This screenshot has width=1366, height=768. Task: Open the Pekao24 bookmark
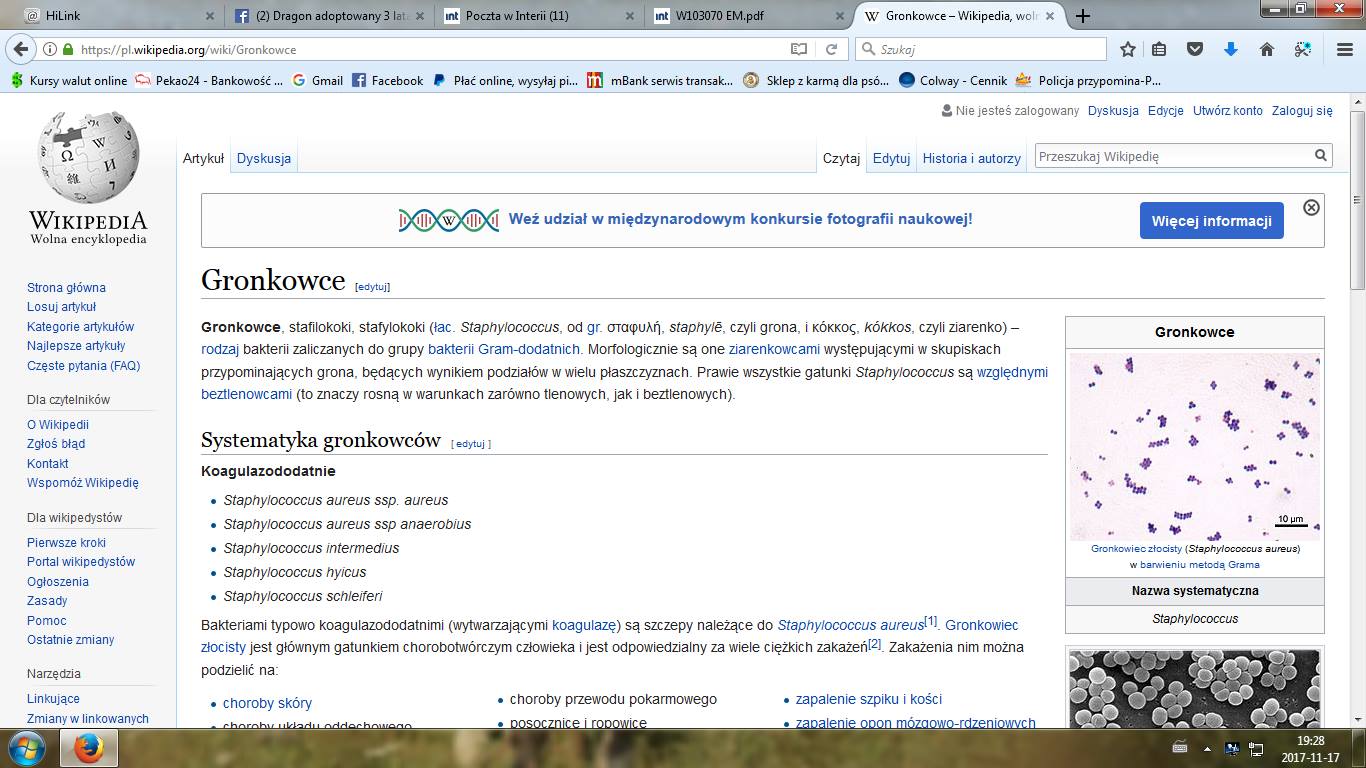[x=209, y=81]
